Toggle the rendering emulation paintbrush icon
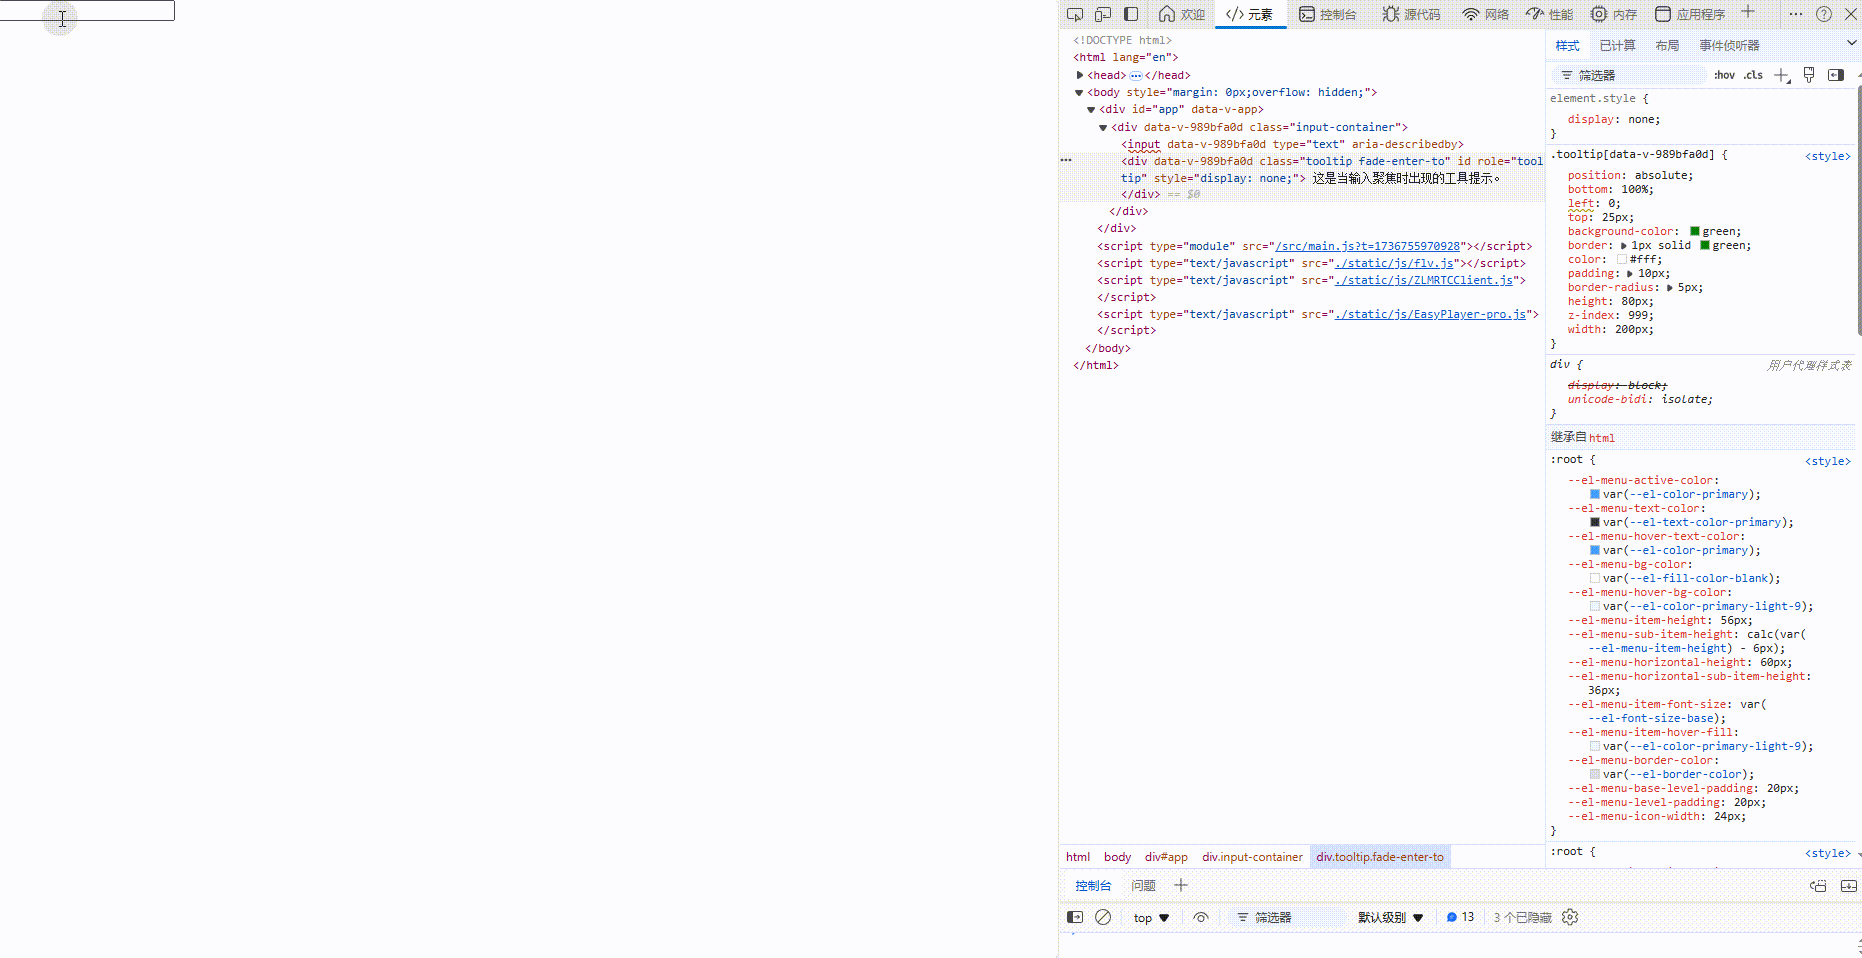The width and height of the screenshot is (1862, 958). (x=1809, y=75)
